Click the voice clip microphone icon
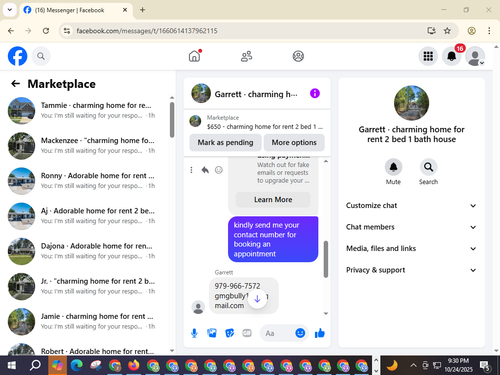500x375 pixels. (194, 333)
